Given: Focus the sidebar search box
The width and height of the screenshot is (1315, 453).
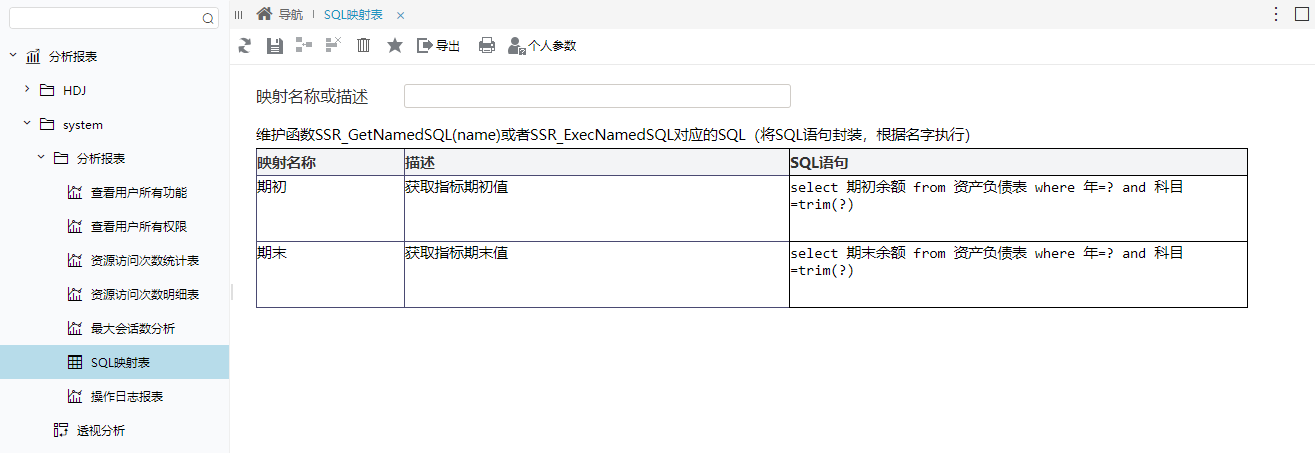Looking at the screenshot, I should (113, 18).
